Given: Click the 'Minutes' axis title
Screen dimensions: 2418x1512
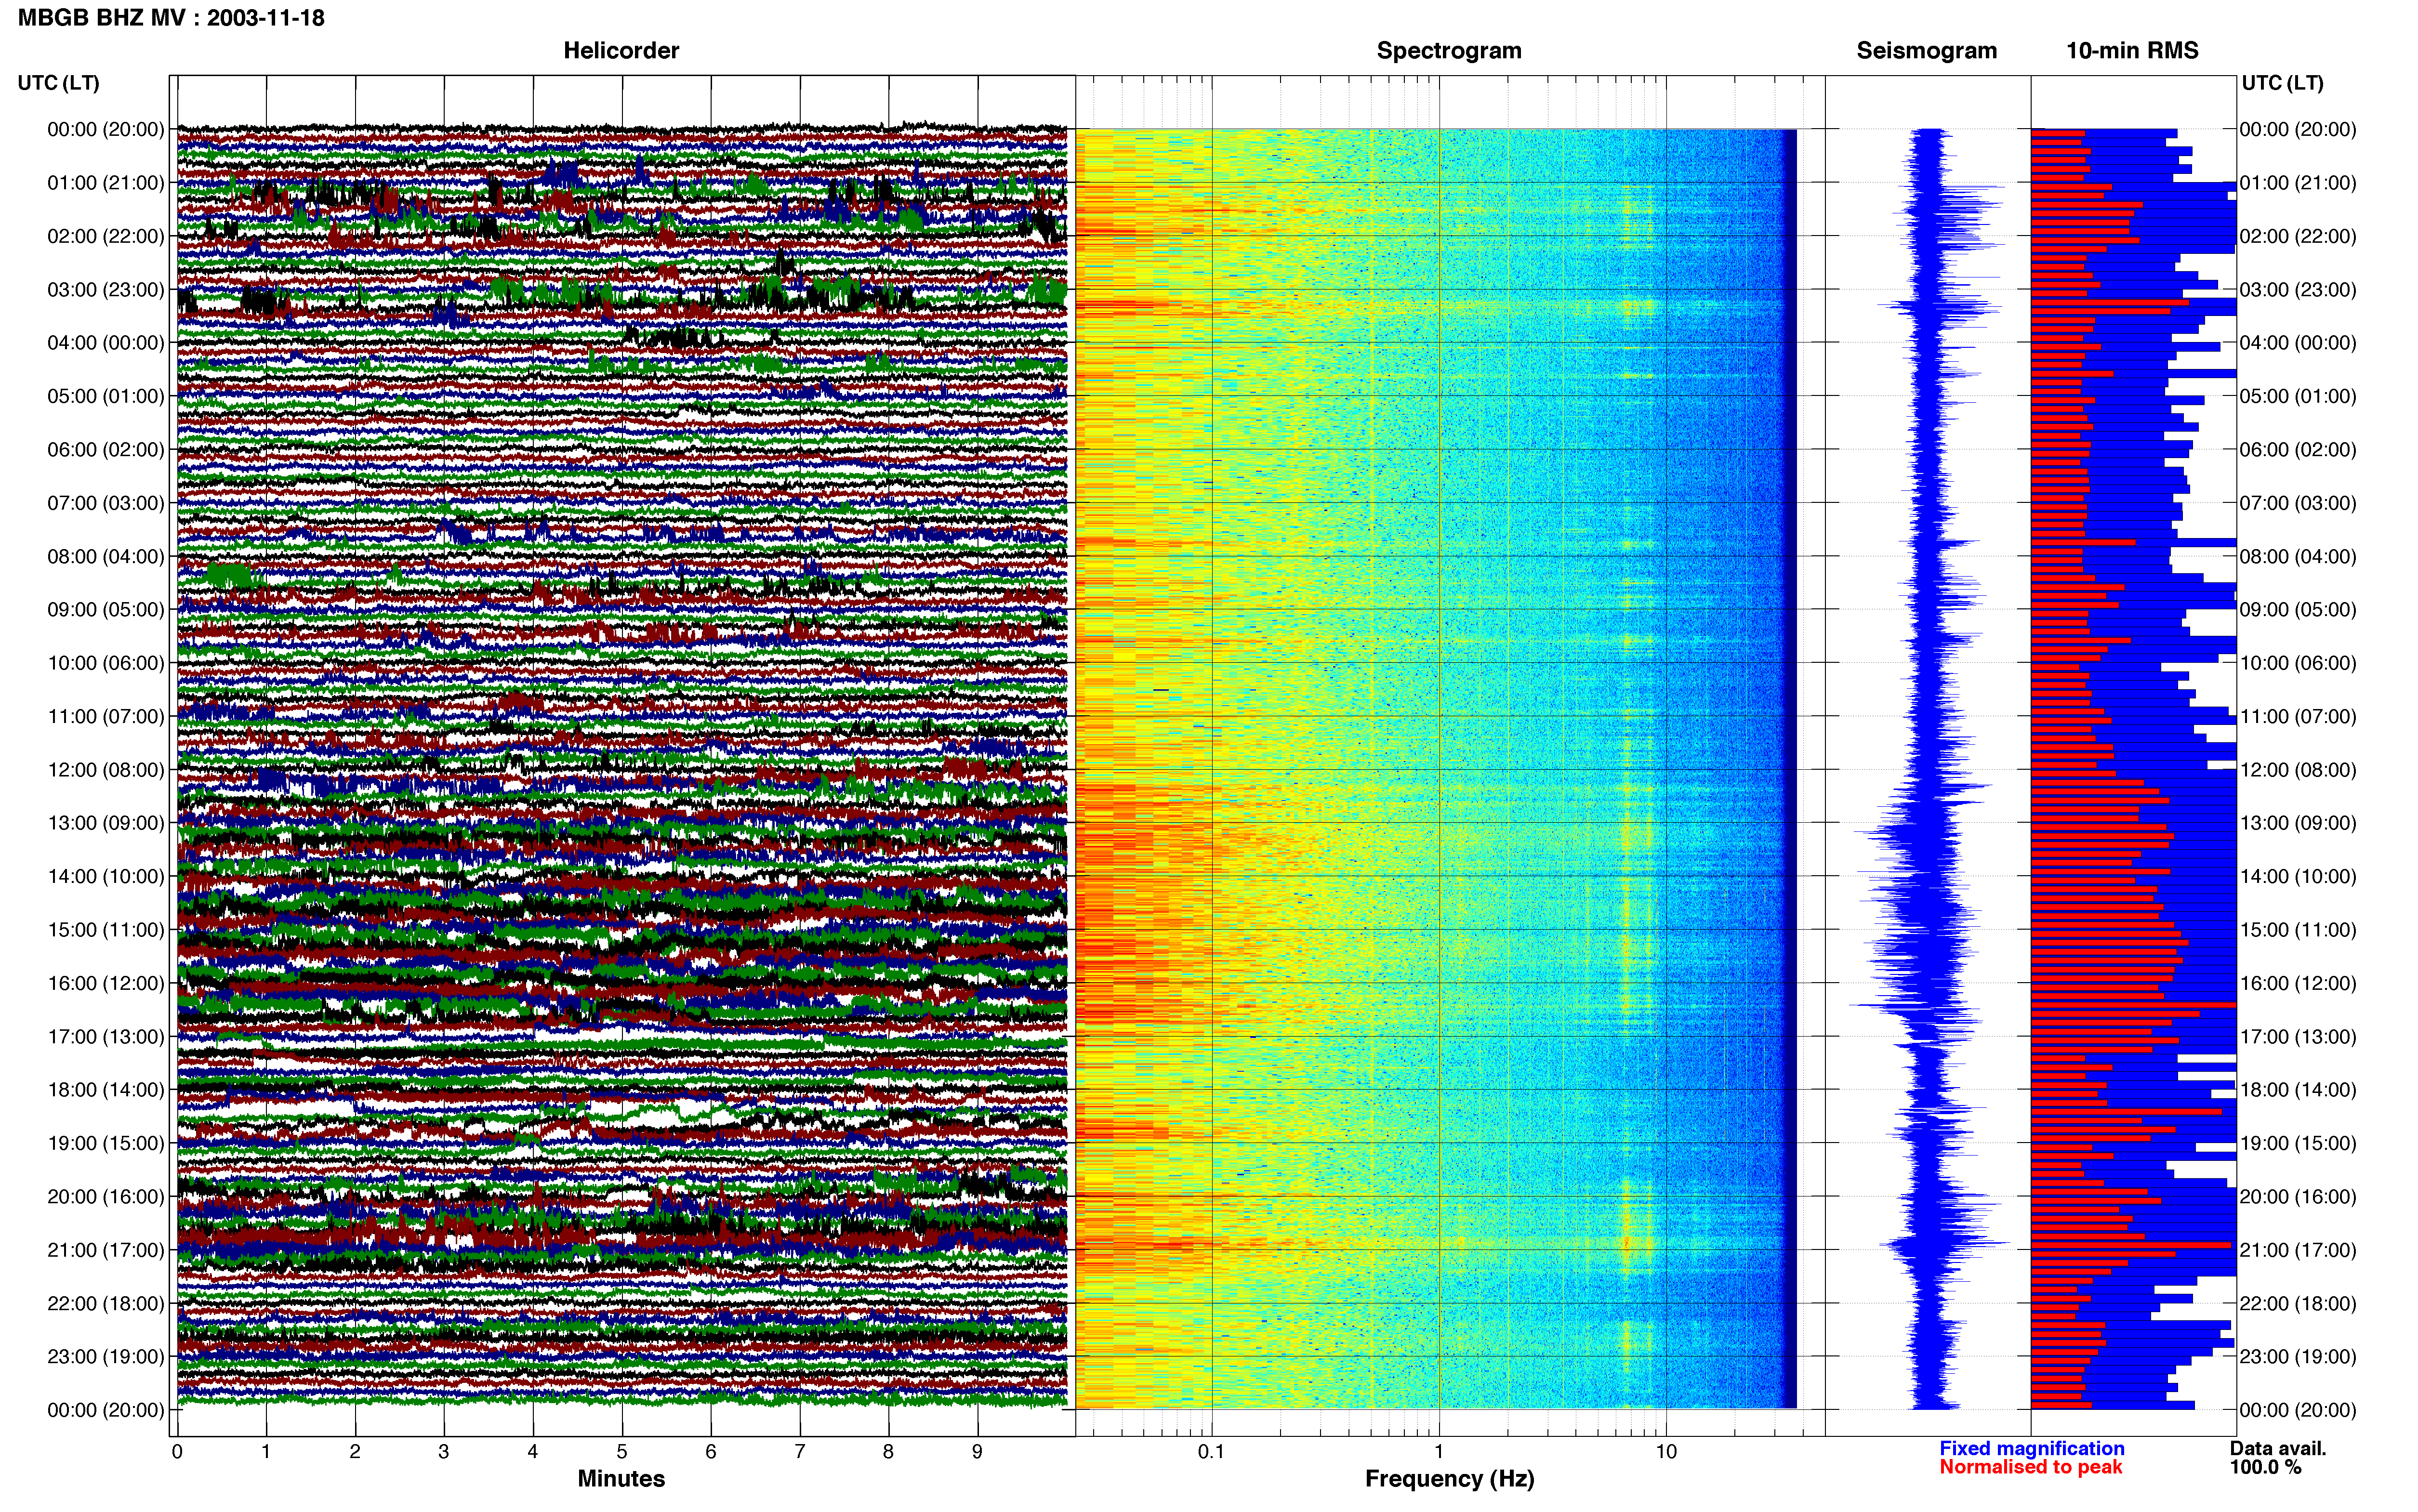Looking at the screenshot, I should 621,1479.
